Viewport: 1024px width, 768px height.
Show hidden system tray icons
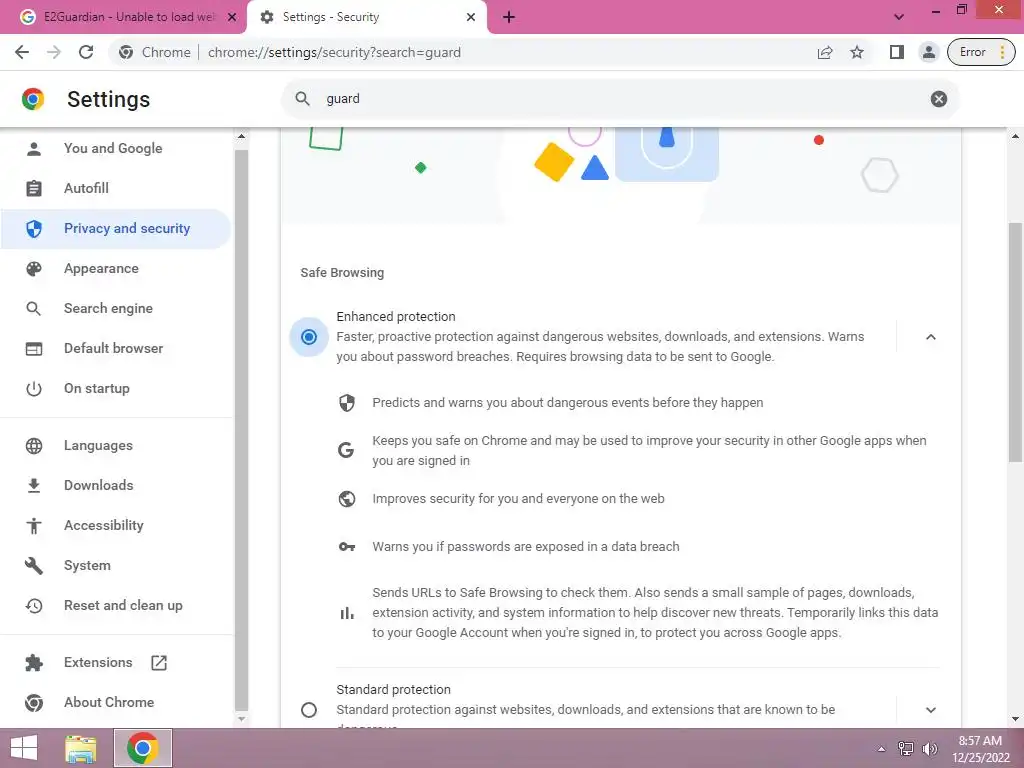click(881, 749)
